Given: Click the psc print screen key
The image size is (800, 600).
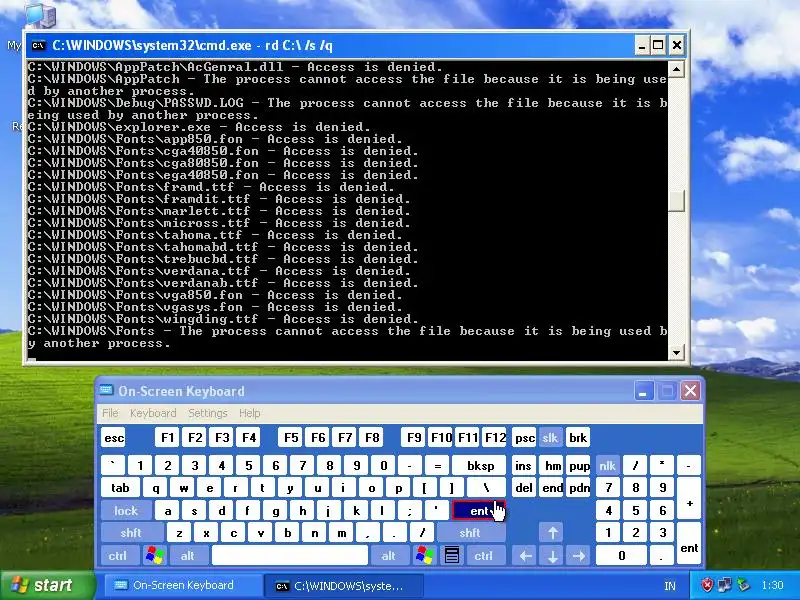Looking at the screenshot, I should coord(524,438).
